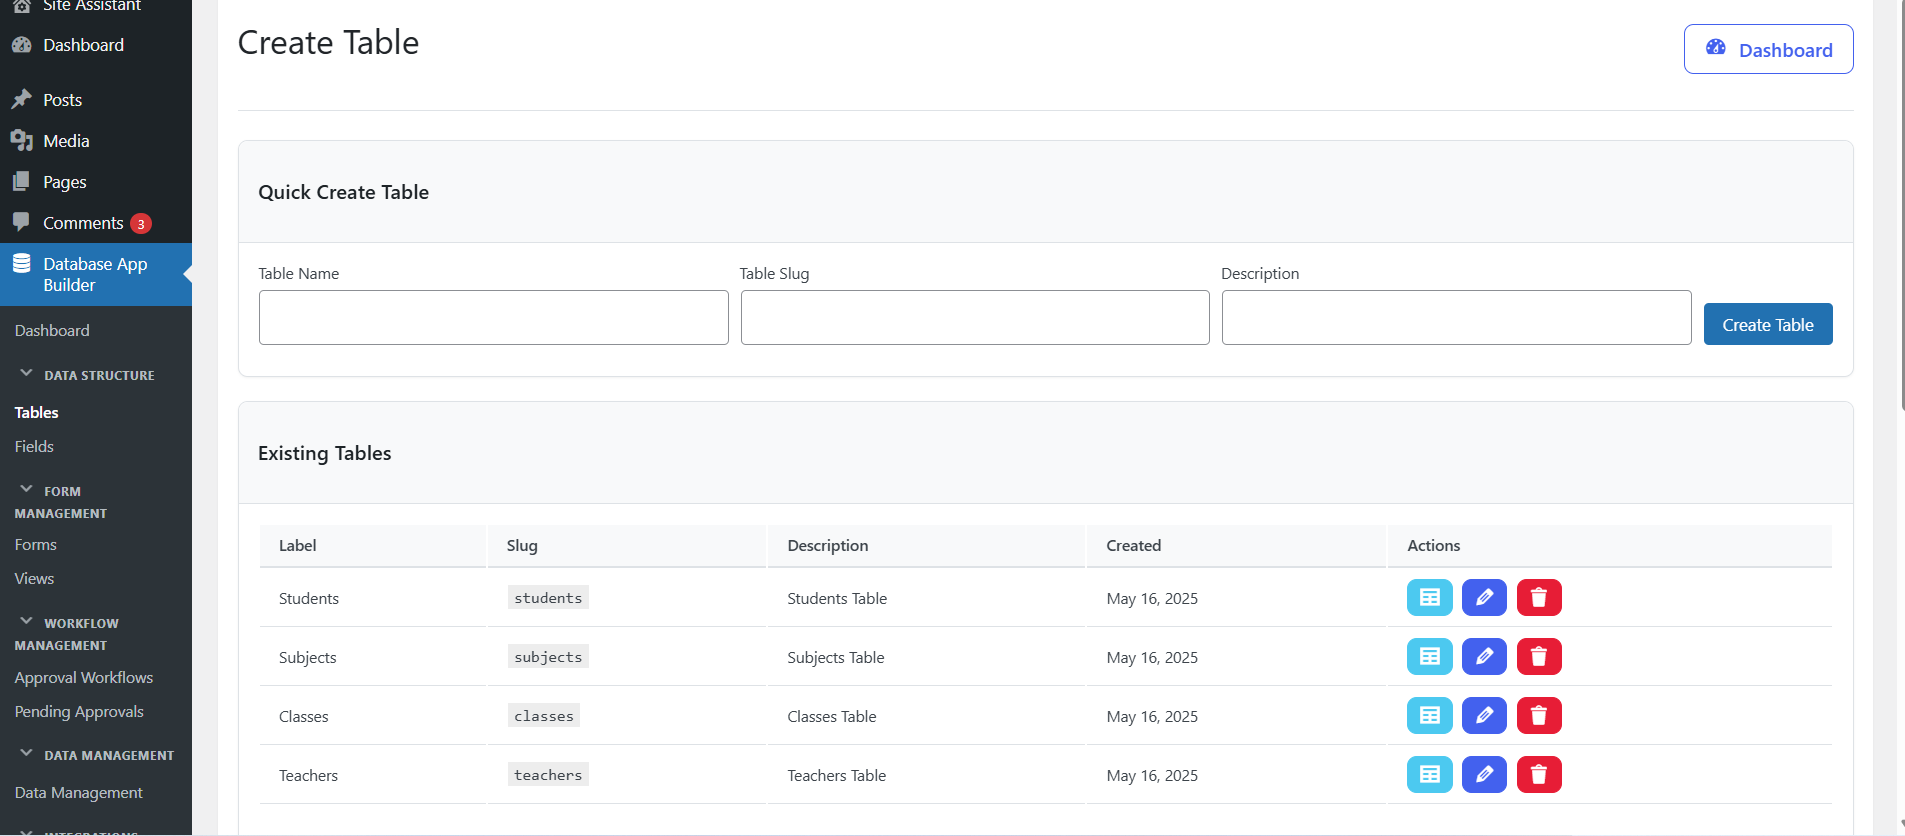Edit the Classes table with pencil icon
Viewport: 1905px width, 836px height.
point(1484,716)
